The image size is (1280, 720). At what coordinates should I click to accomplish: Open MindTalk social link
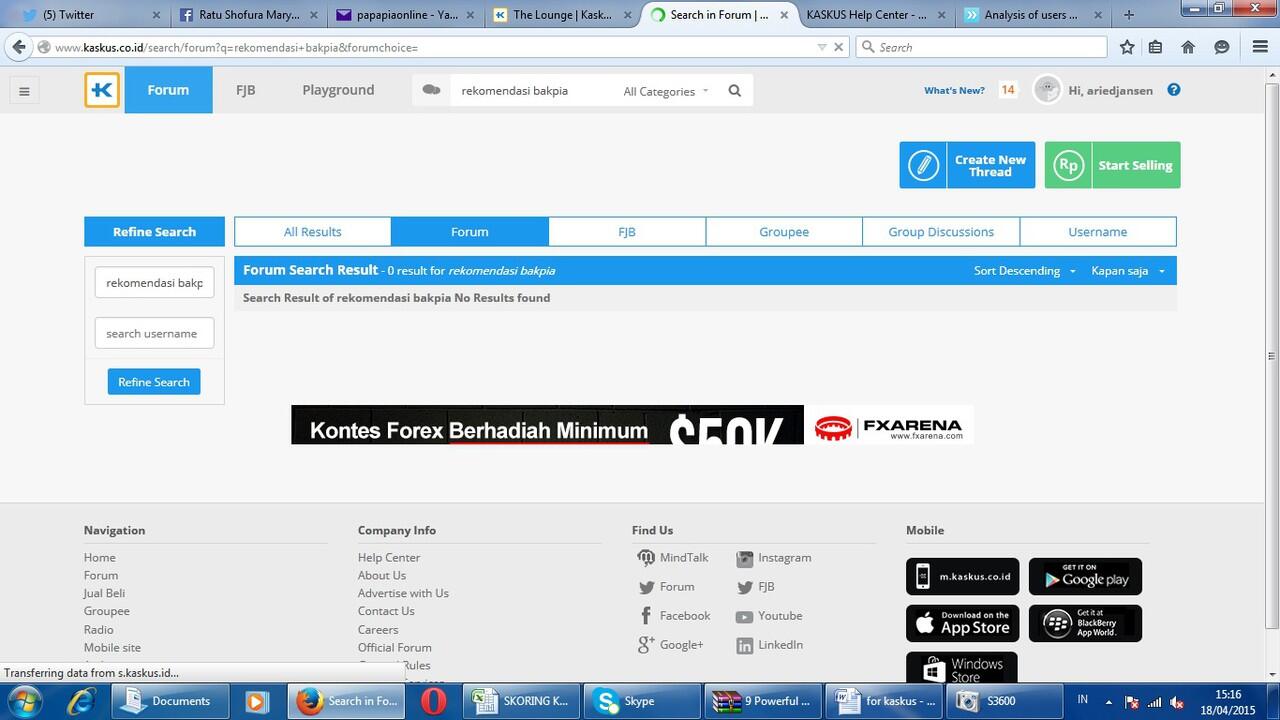(x=672, y=558)
